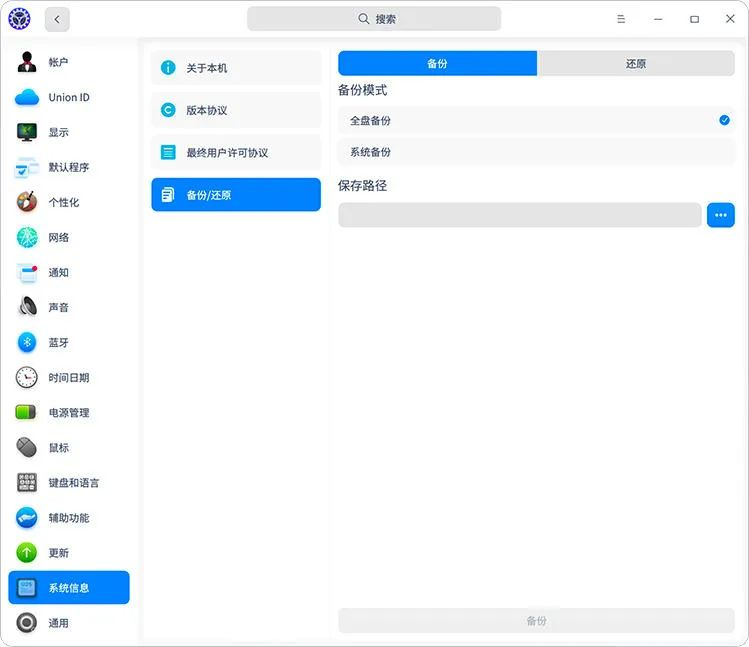Open the 个性化 personalization palette icon
This screenshot has width=749, height=647.
click(27, 202)
